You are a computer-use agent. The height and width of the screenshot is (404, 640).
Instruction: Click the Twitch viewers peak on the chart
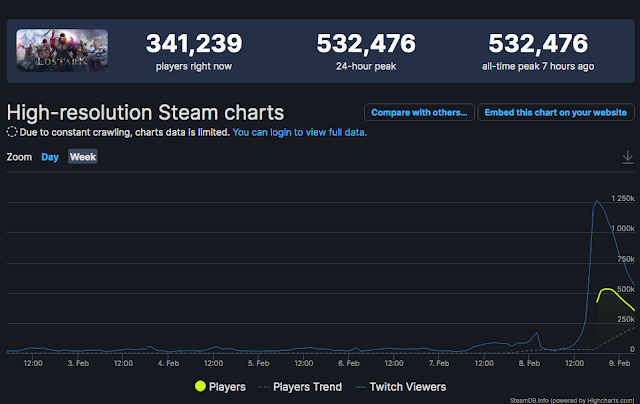tap(597, 201)
